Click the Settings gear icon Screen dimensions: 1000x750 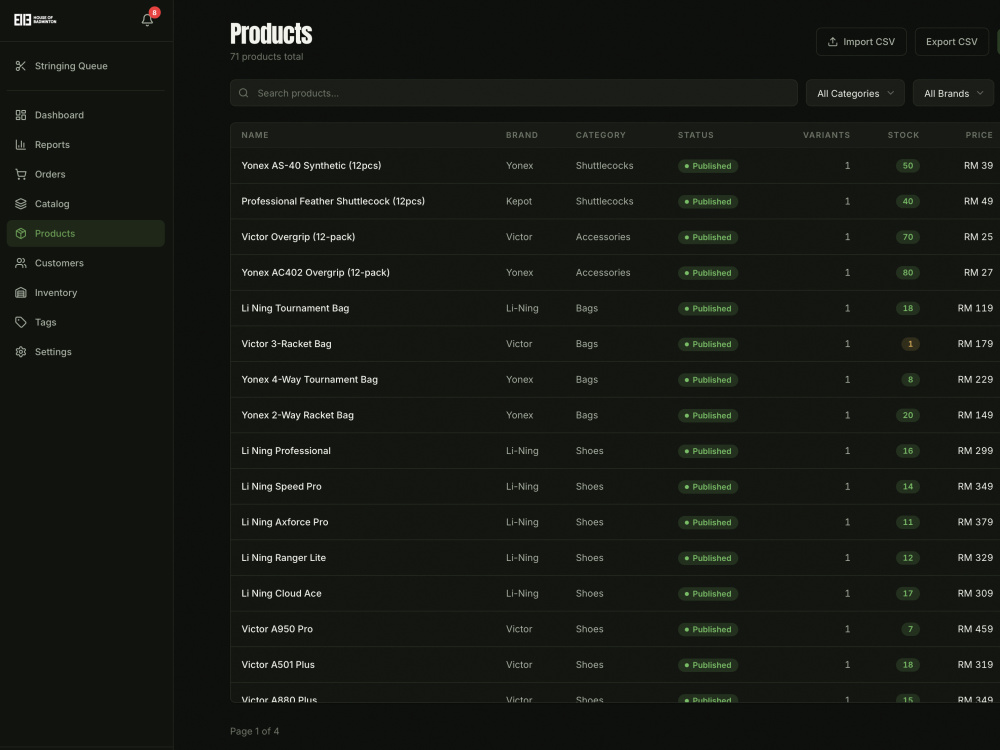point(20,352)
